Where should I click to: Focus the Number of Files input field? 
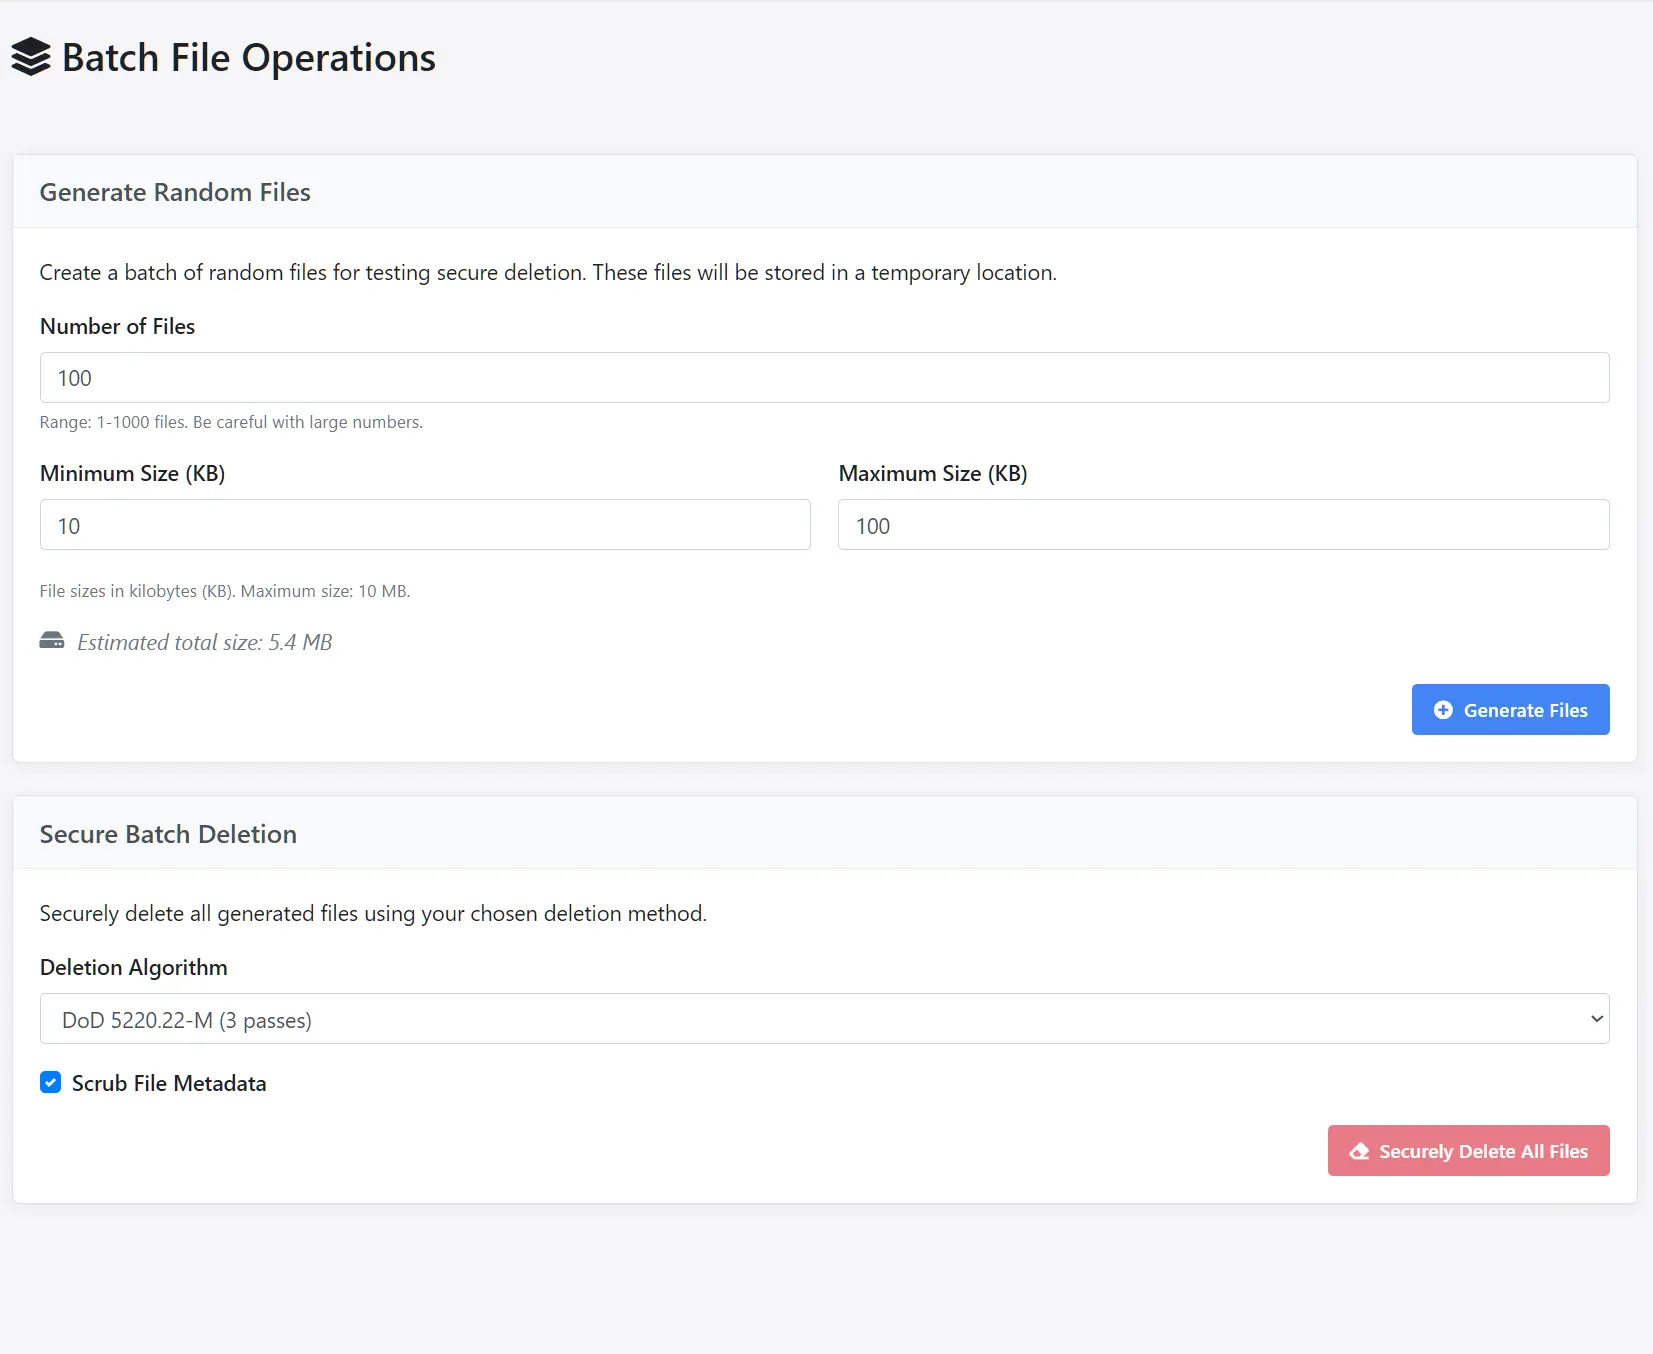(823, 378)
